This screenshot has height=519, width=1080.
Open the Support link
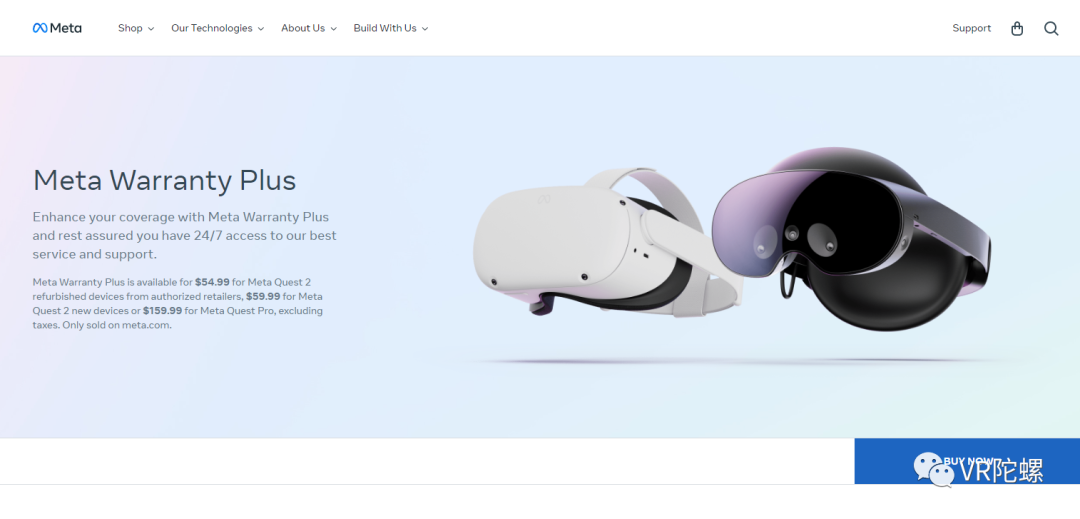pos(971,28)
